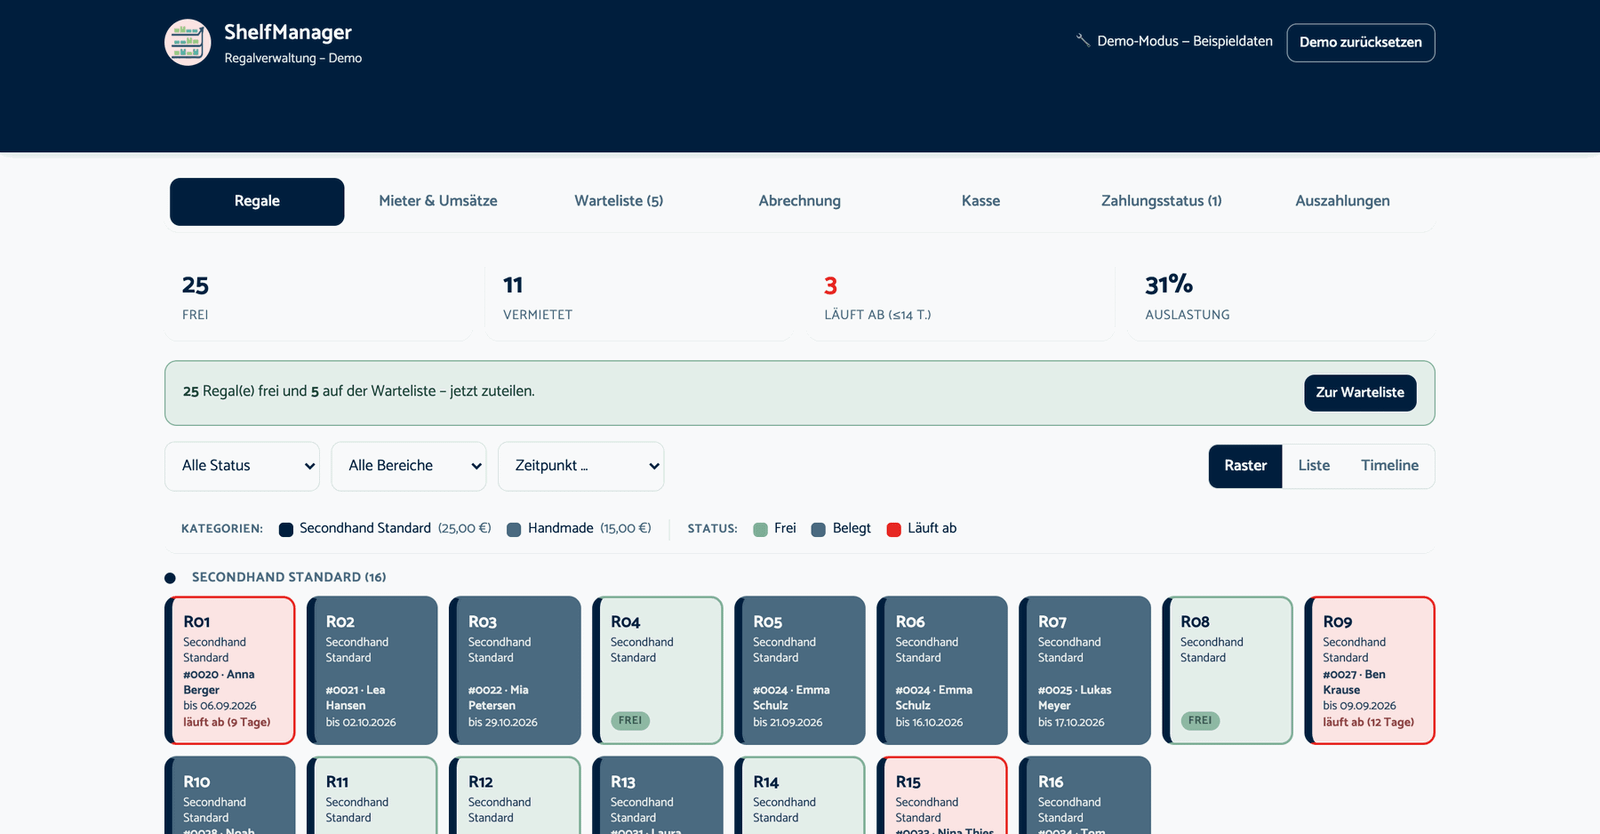
Task: Select shelf card R12
Action: tap(515, 796)
